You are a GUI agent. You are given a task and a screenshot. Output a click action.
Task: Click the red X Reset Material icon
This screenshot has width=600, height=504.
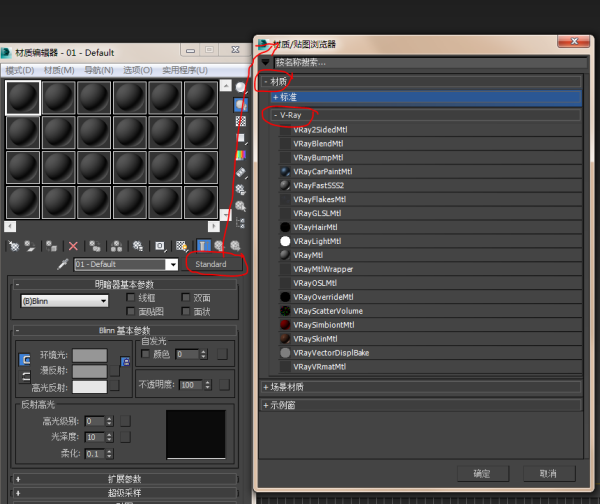73,246
